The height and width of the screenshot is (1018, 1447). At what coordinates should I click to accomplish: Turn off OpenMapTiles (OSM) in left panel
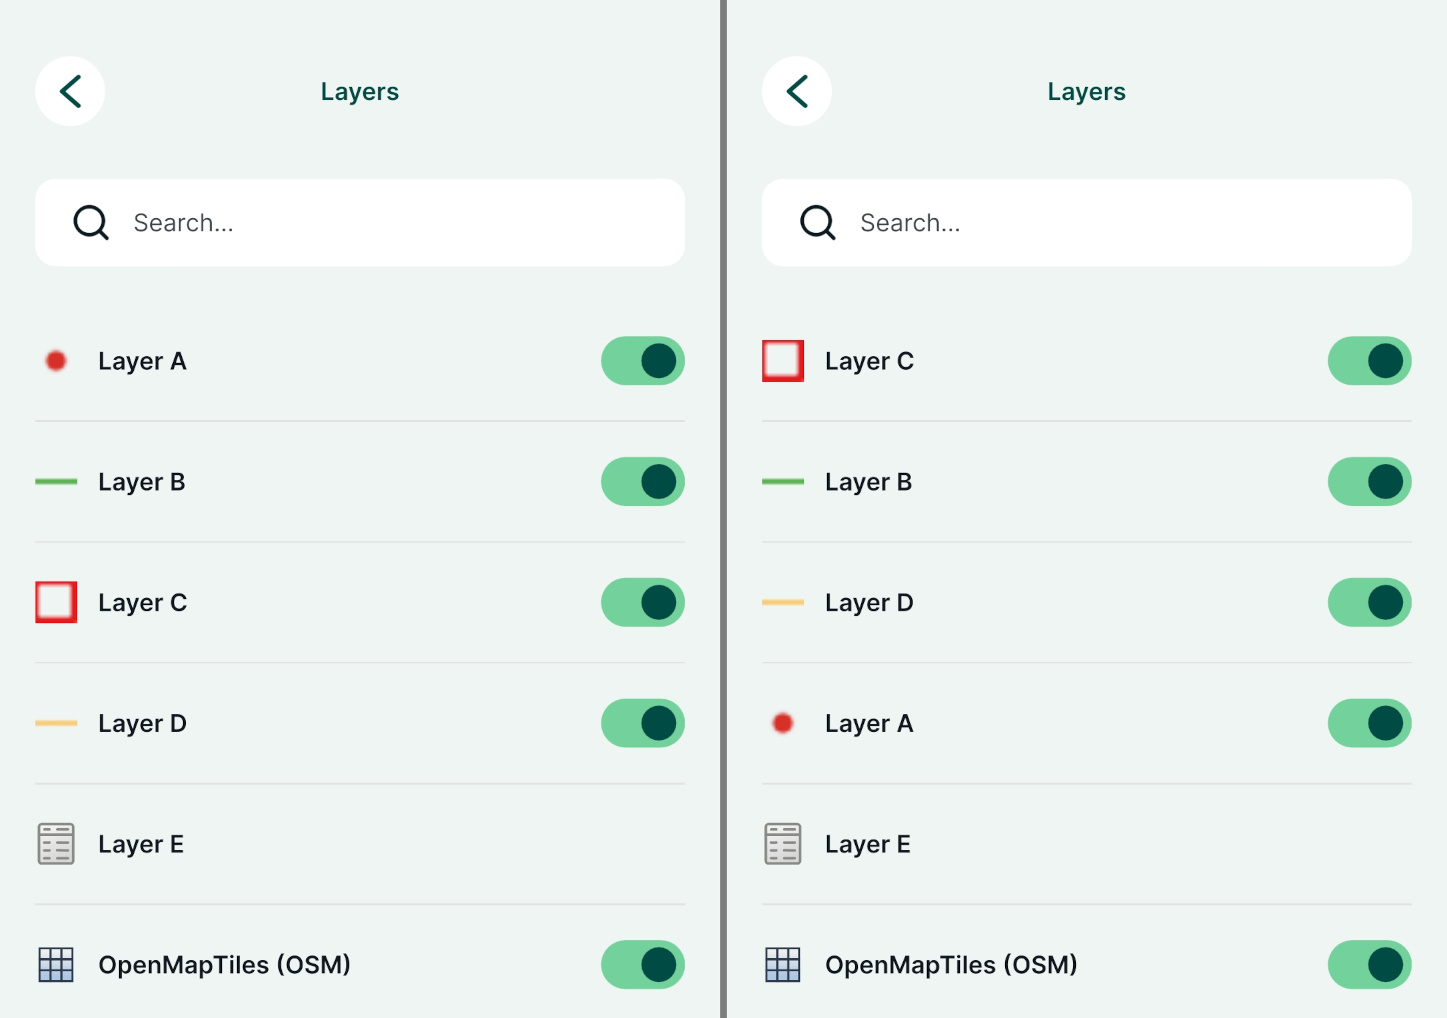[x=642, y=964]
